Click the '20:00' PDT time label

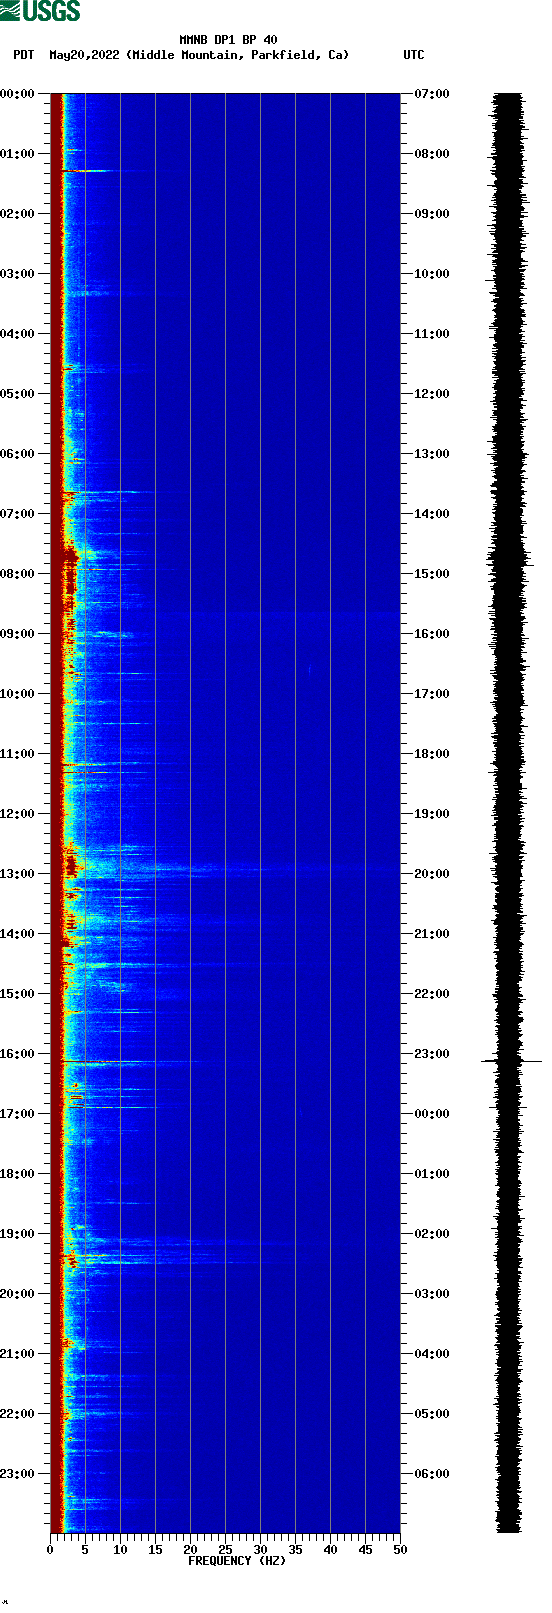tap(18, 1294)
